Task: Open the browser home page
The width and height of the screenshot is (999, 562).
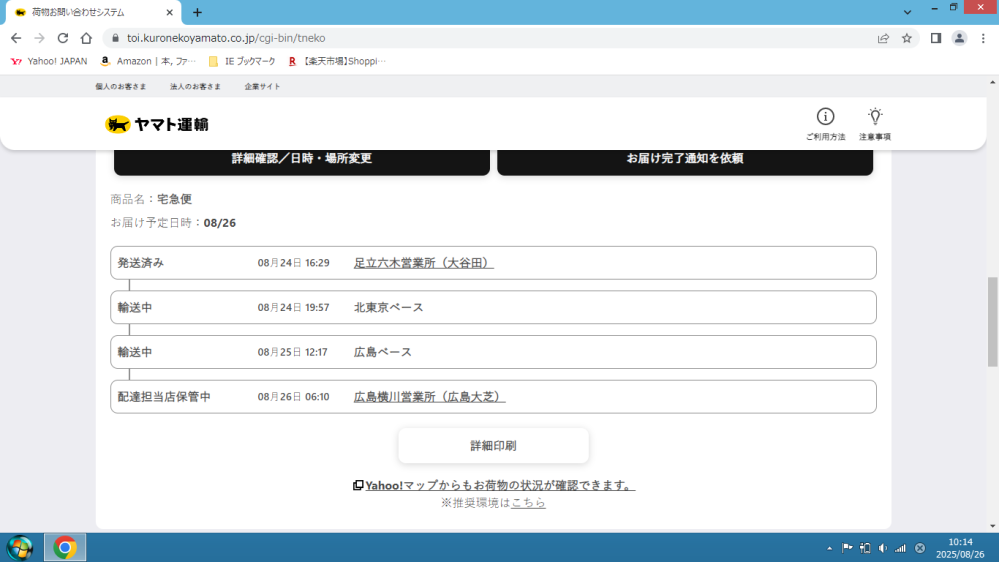Action: [x=86, y=38]
